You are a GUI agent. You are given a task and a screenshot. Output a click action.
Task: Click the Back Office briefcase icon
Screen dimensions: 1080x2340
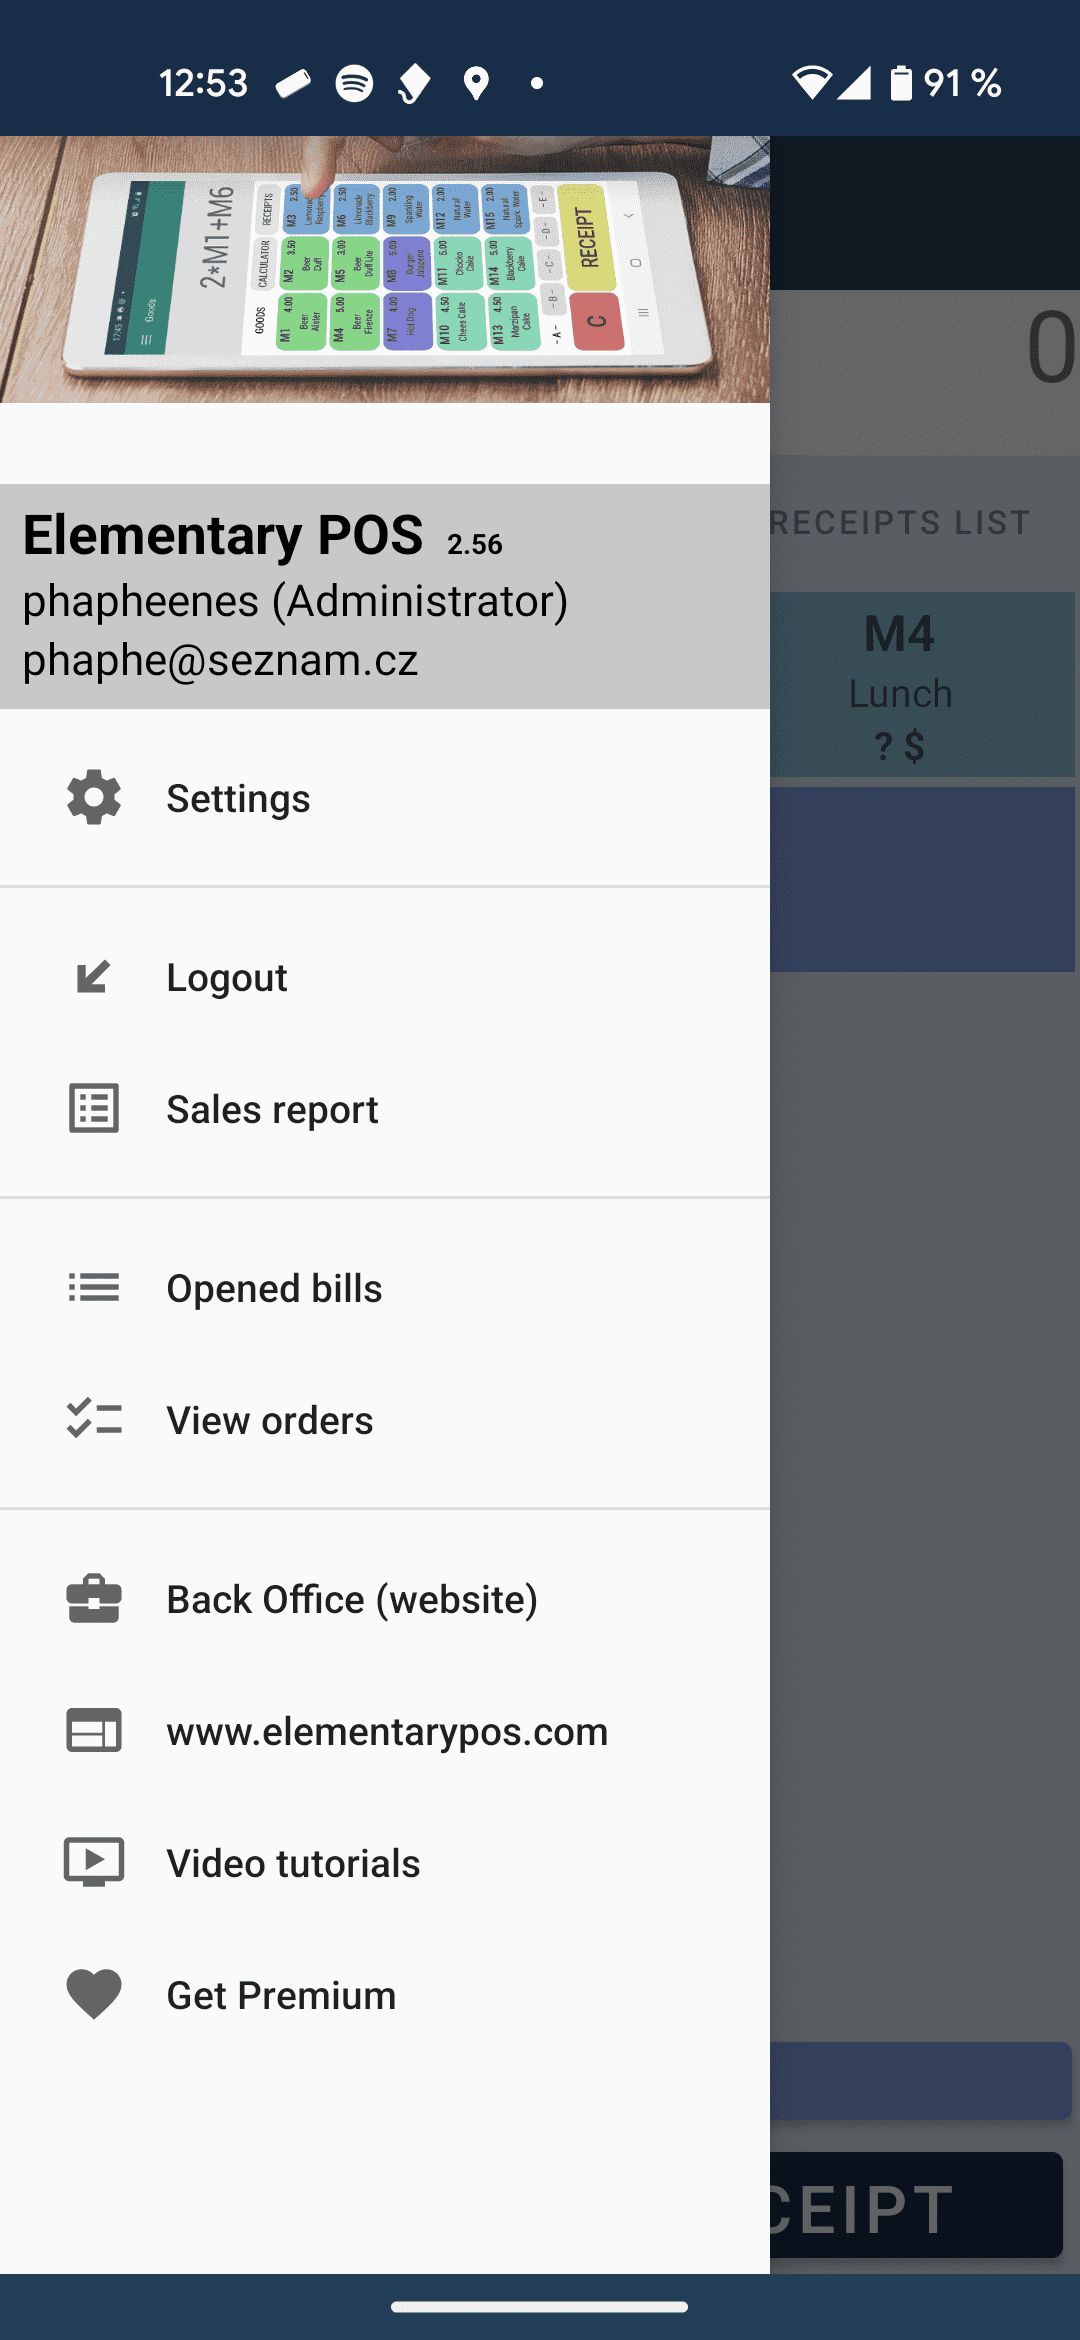click(x=92, y=1598)
